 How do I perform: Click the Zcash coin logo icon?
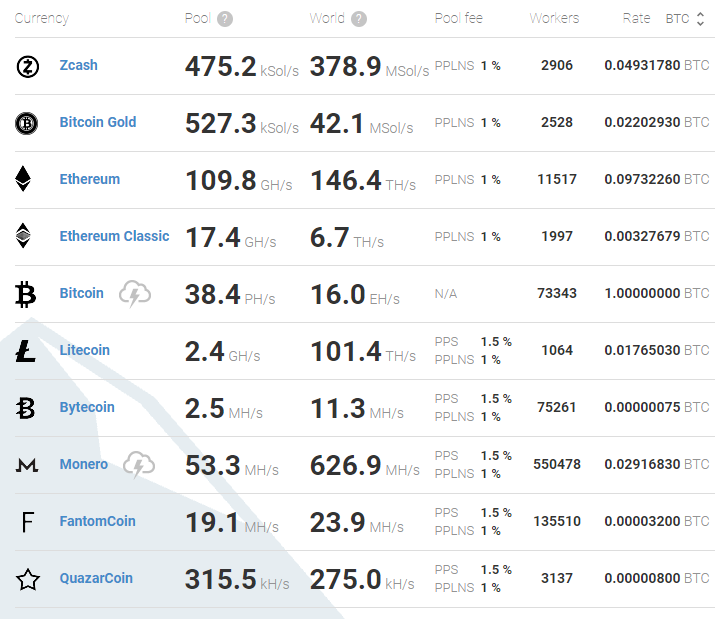pyautogui.click(x=27, y=67)
